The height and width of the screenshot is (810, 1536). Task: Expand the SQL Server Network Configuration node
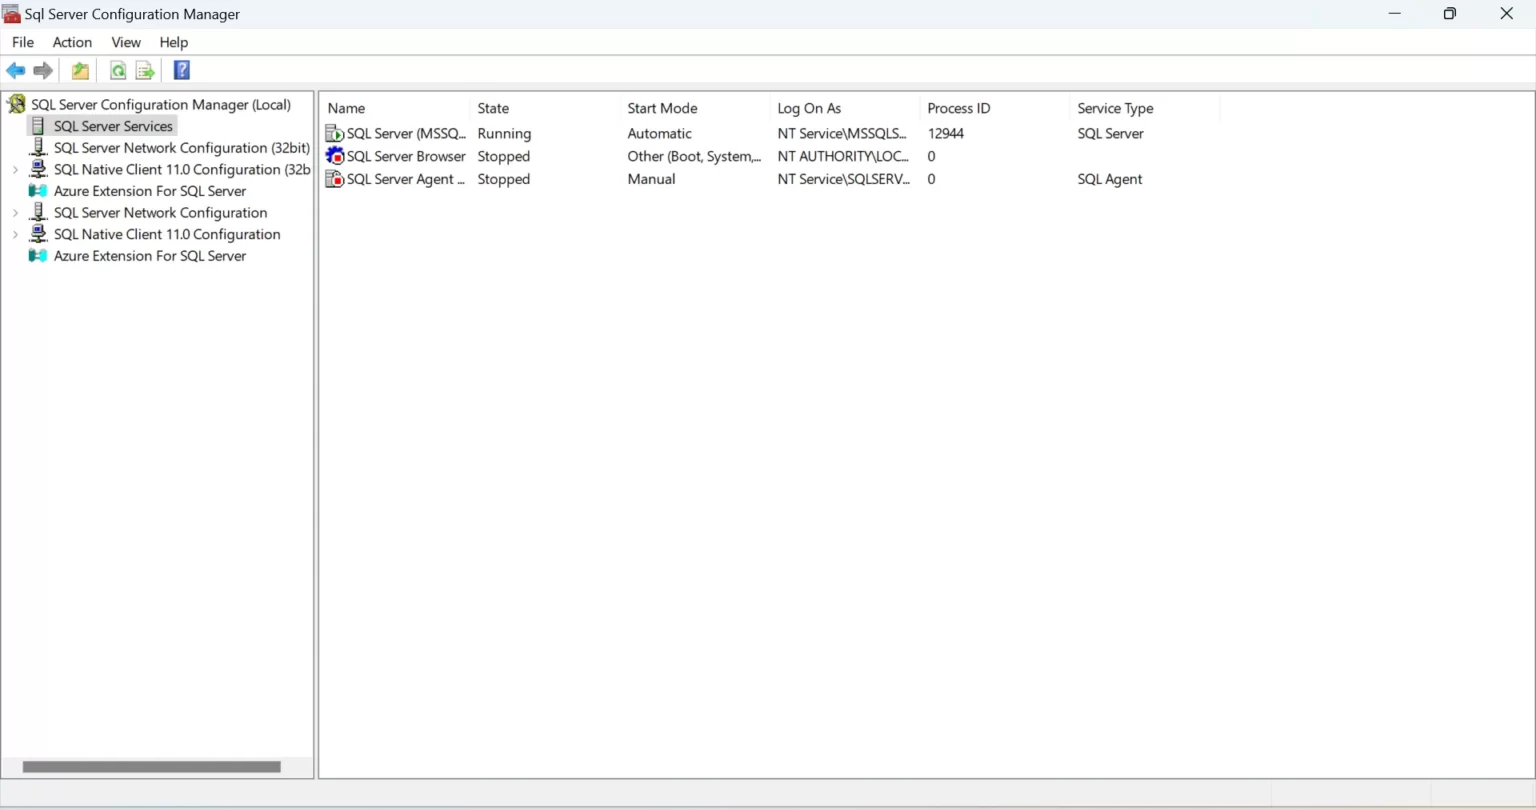click(x=15, y=212)
